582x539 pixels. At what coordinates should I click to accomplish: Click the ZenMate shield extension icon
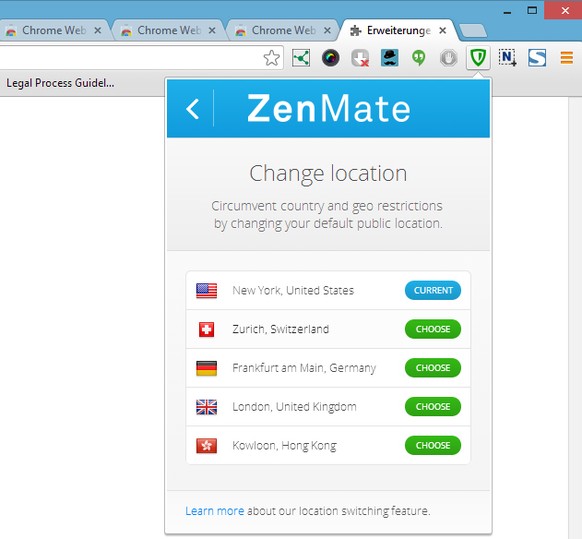coord(478,58)
